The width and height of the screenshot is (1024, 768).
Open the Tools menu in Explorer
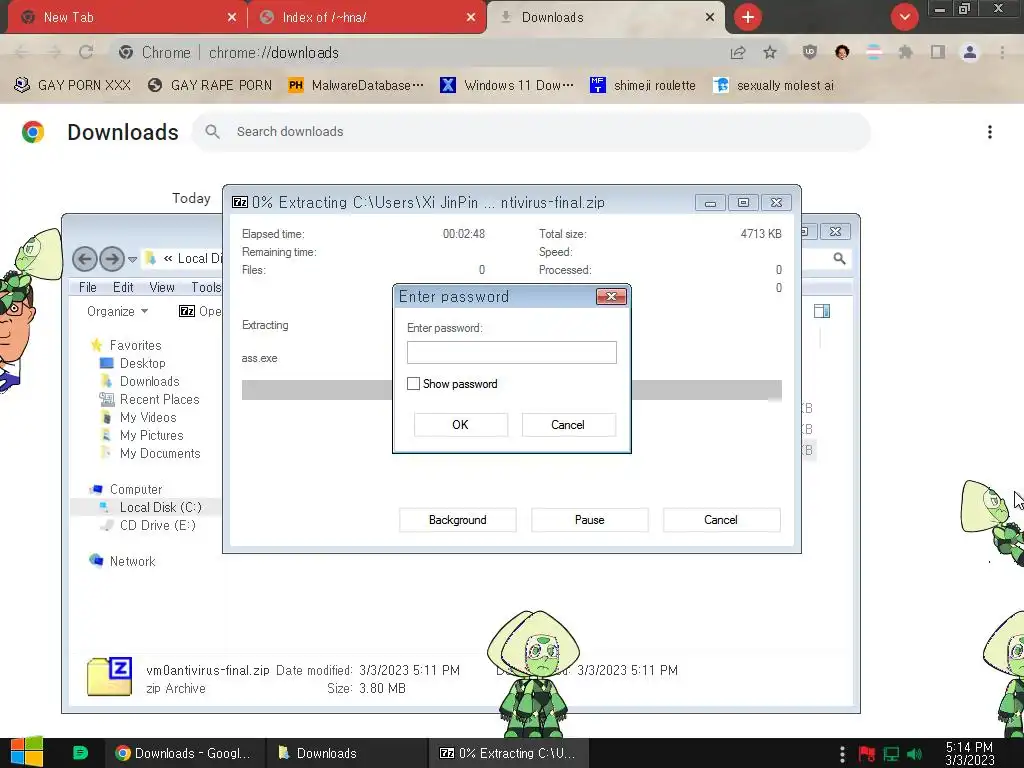pos(206,287)
